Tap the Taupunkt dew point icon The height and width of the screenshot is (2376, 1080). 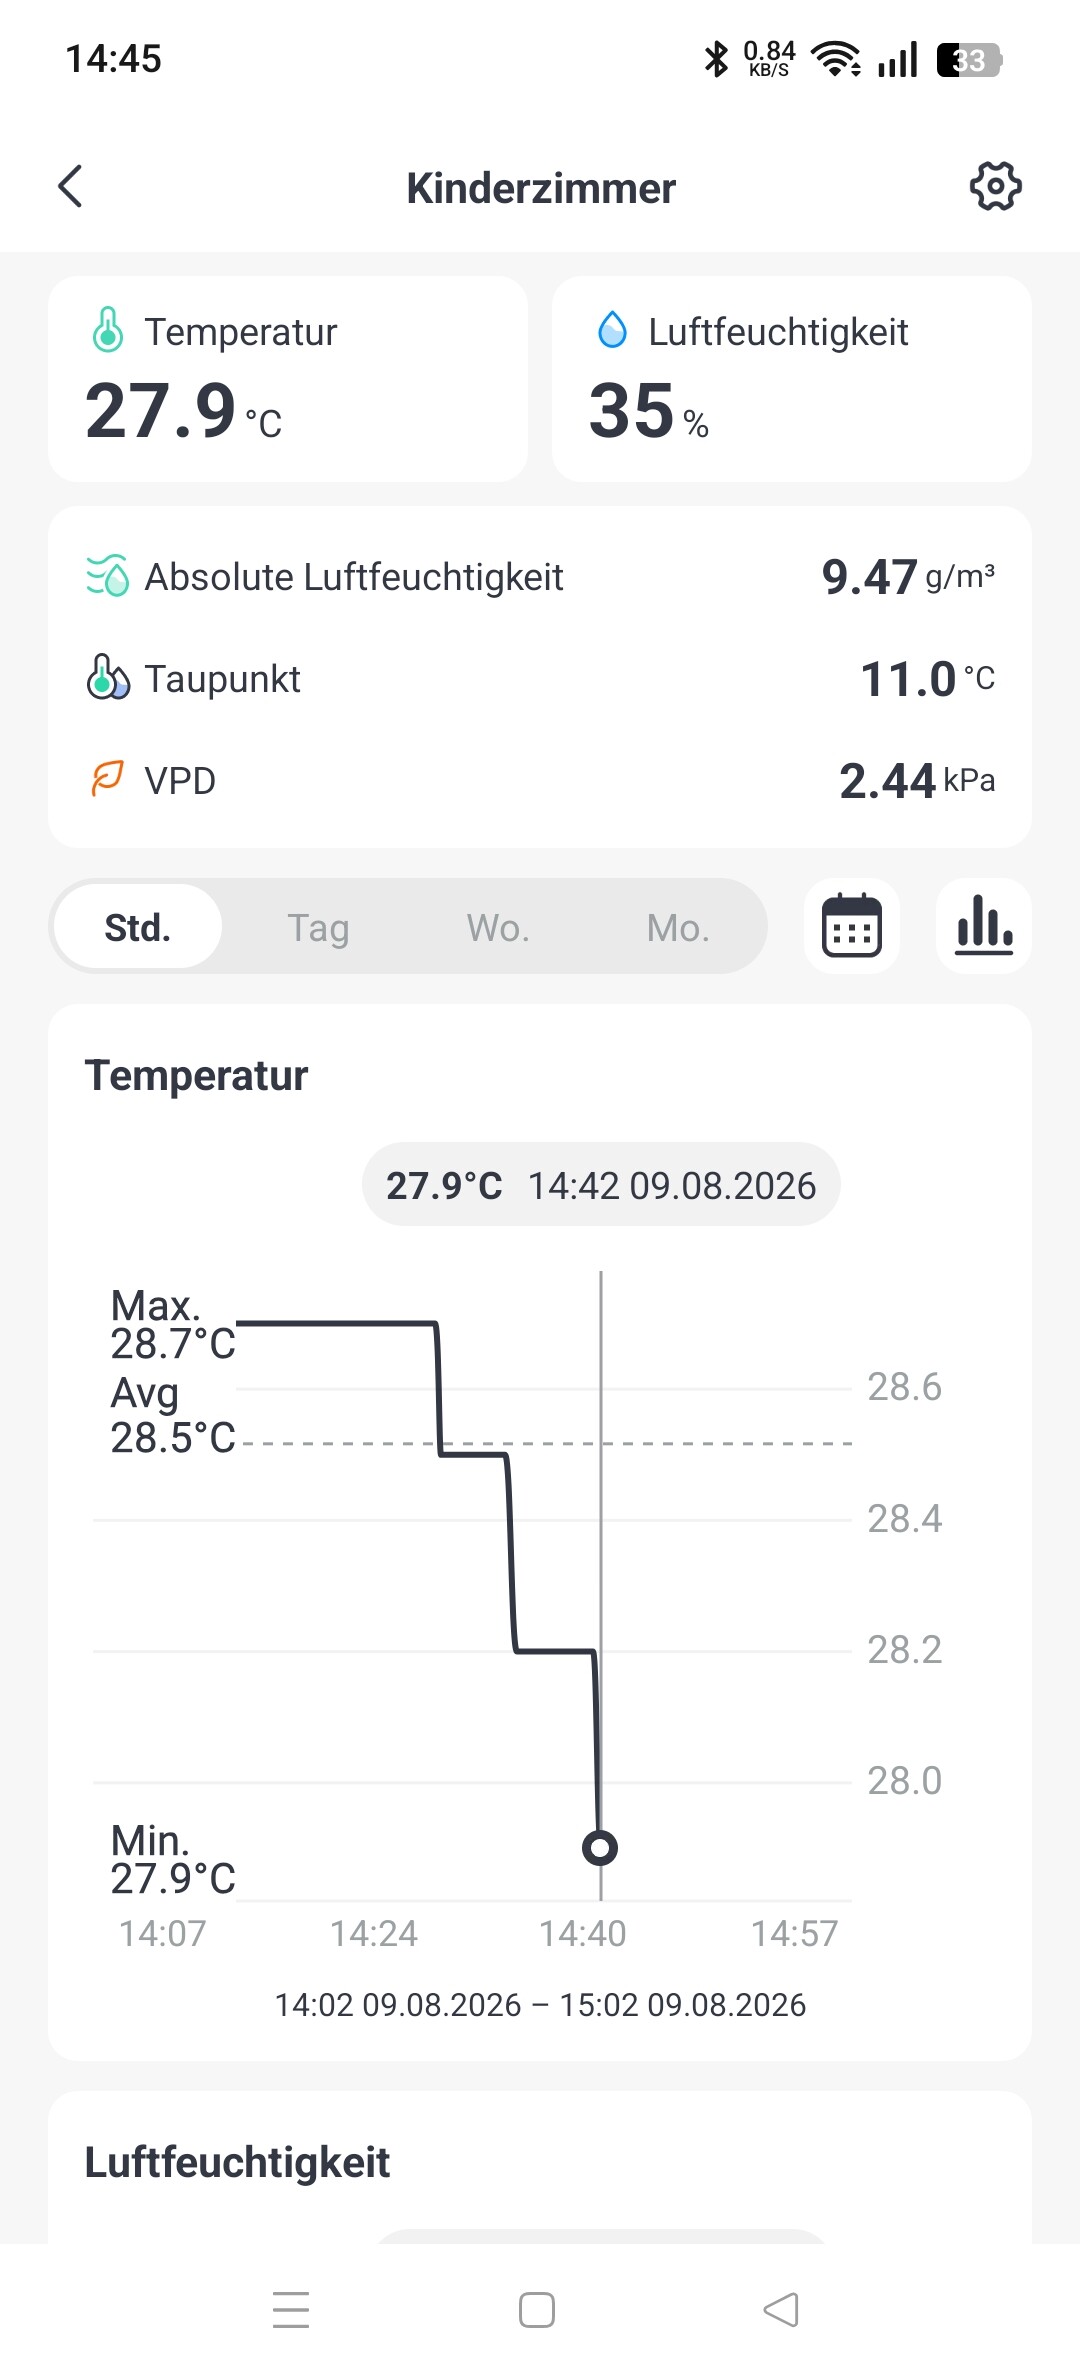pyautogui.click(x=108, y=678)
